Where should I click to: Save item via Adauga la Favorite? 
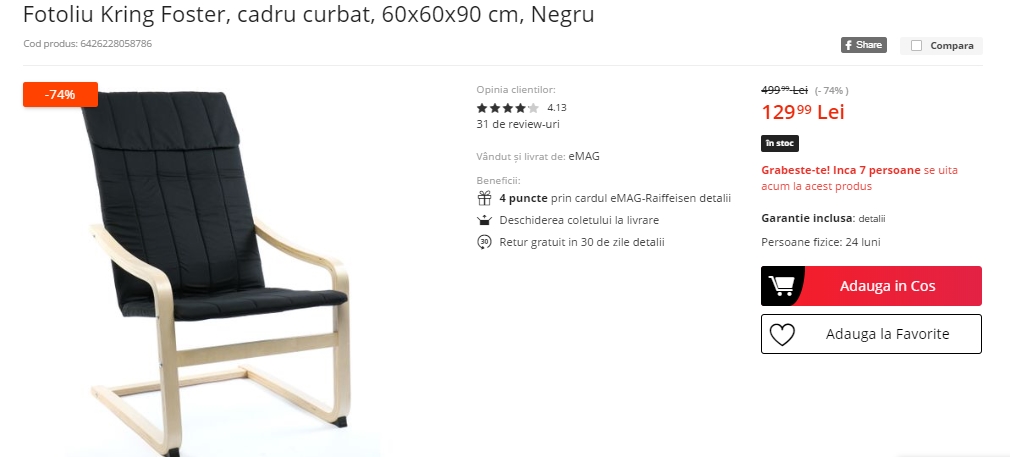871,334
